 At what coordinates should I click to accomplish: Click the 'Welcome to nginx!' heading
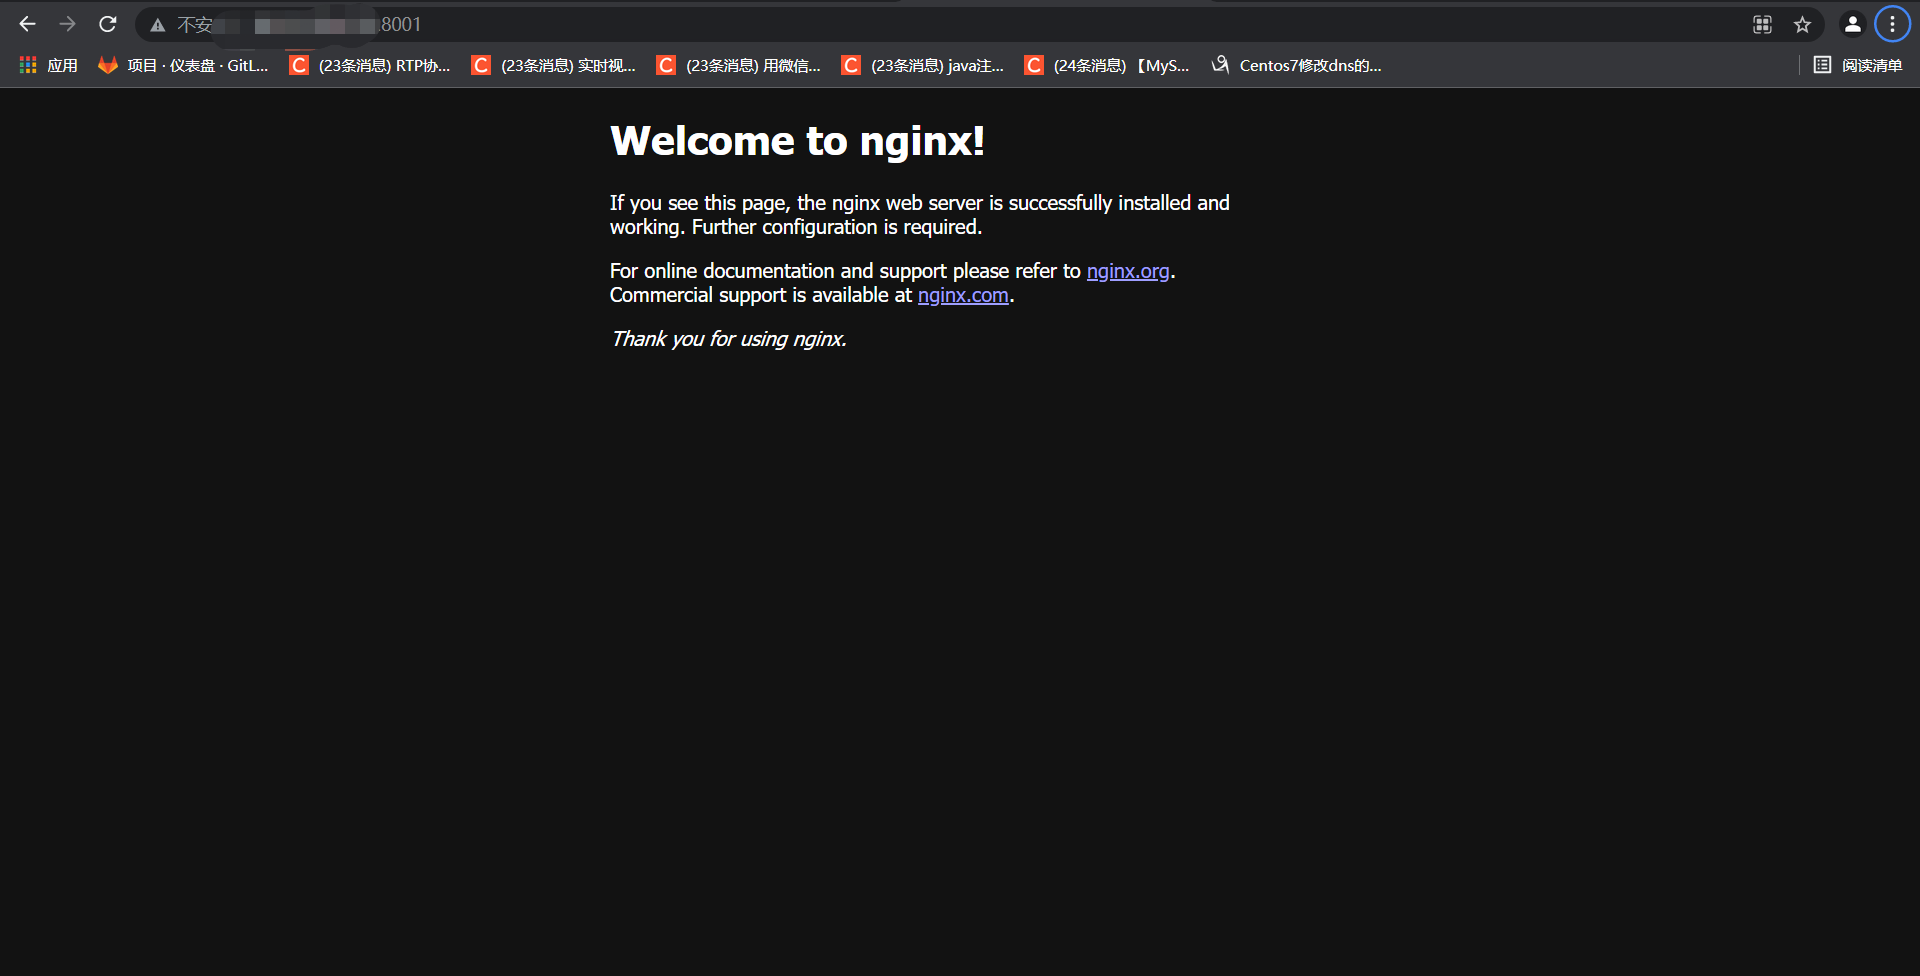[x=797, y=141]
